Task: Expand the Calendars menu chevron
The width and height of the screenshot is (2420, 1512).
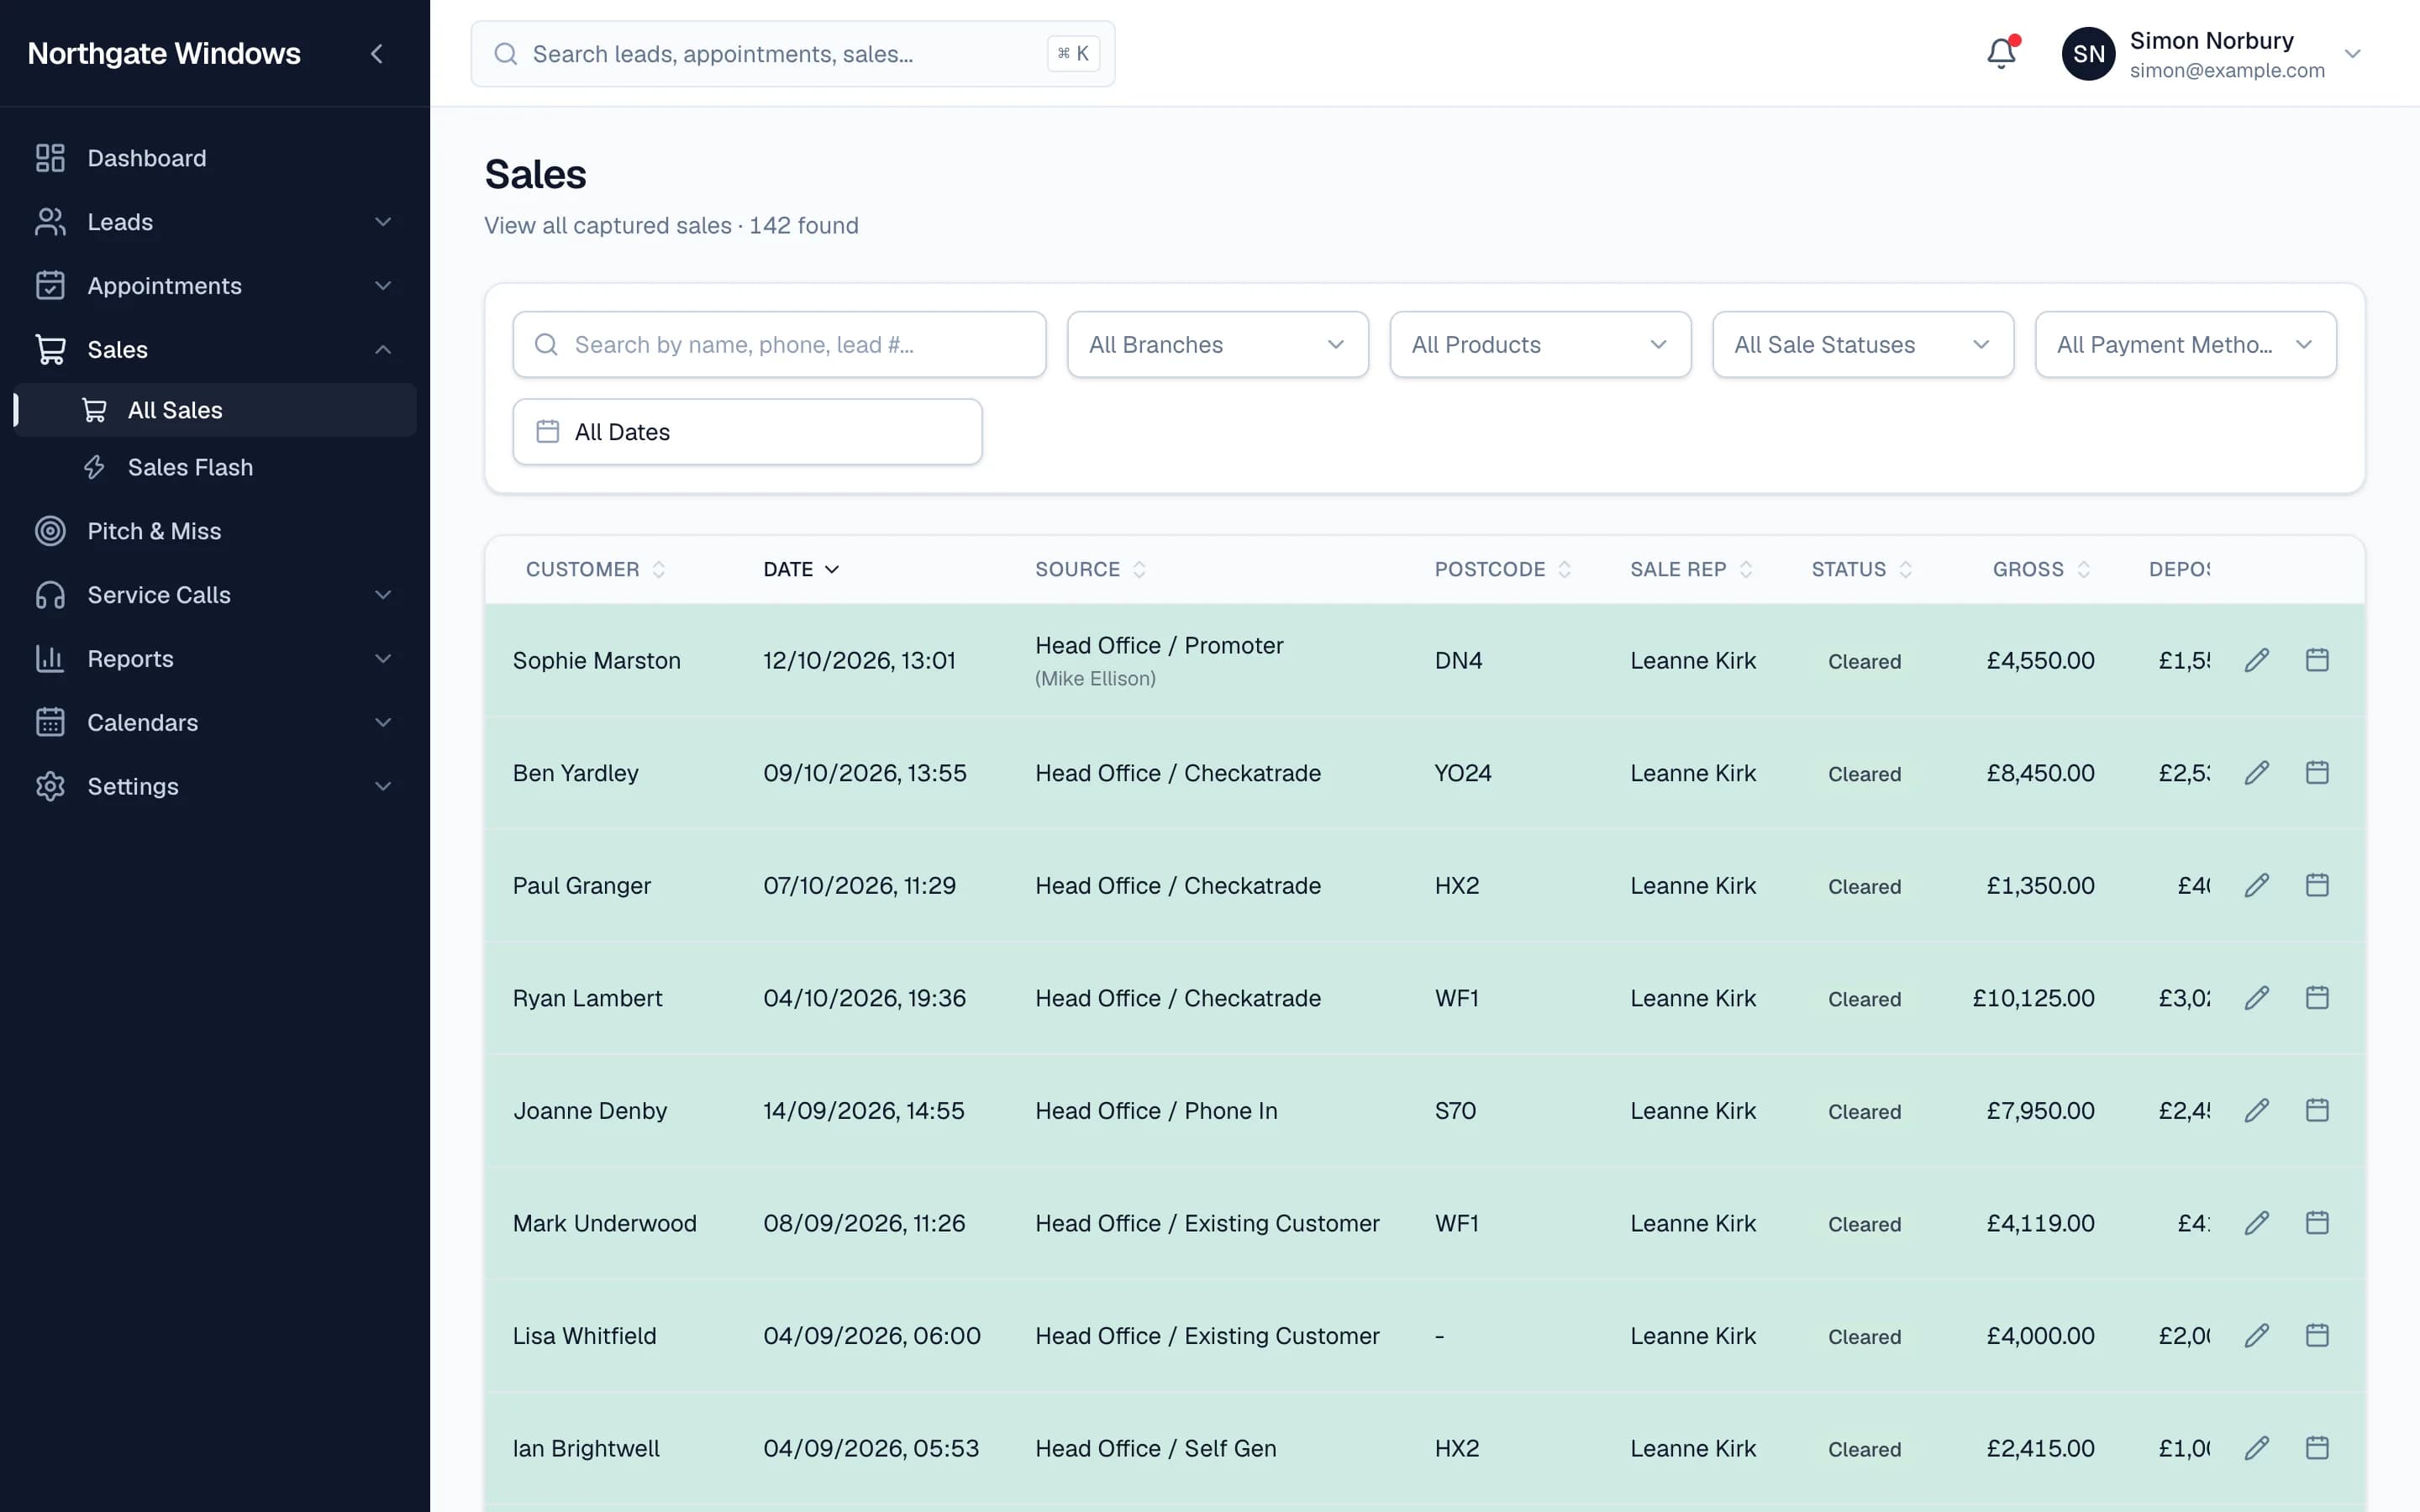Action: [x=383, y=723]
